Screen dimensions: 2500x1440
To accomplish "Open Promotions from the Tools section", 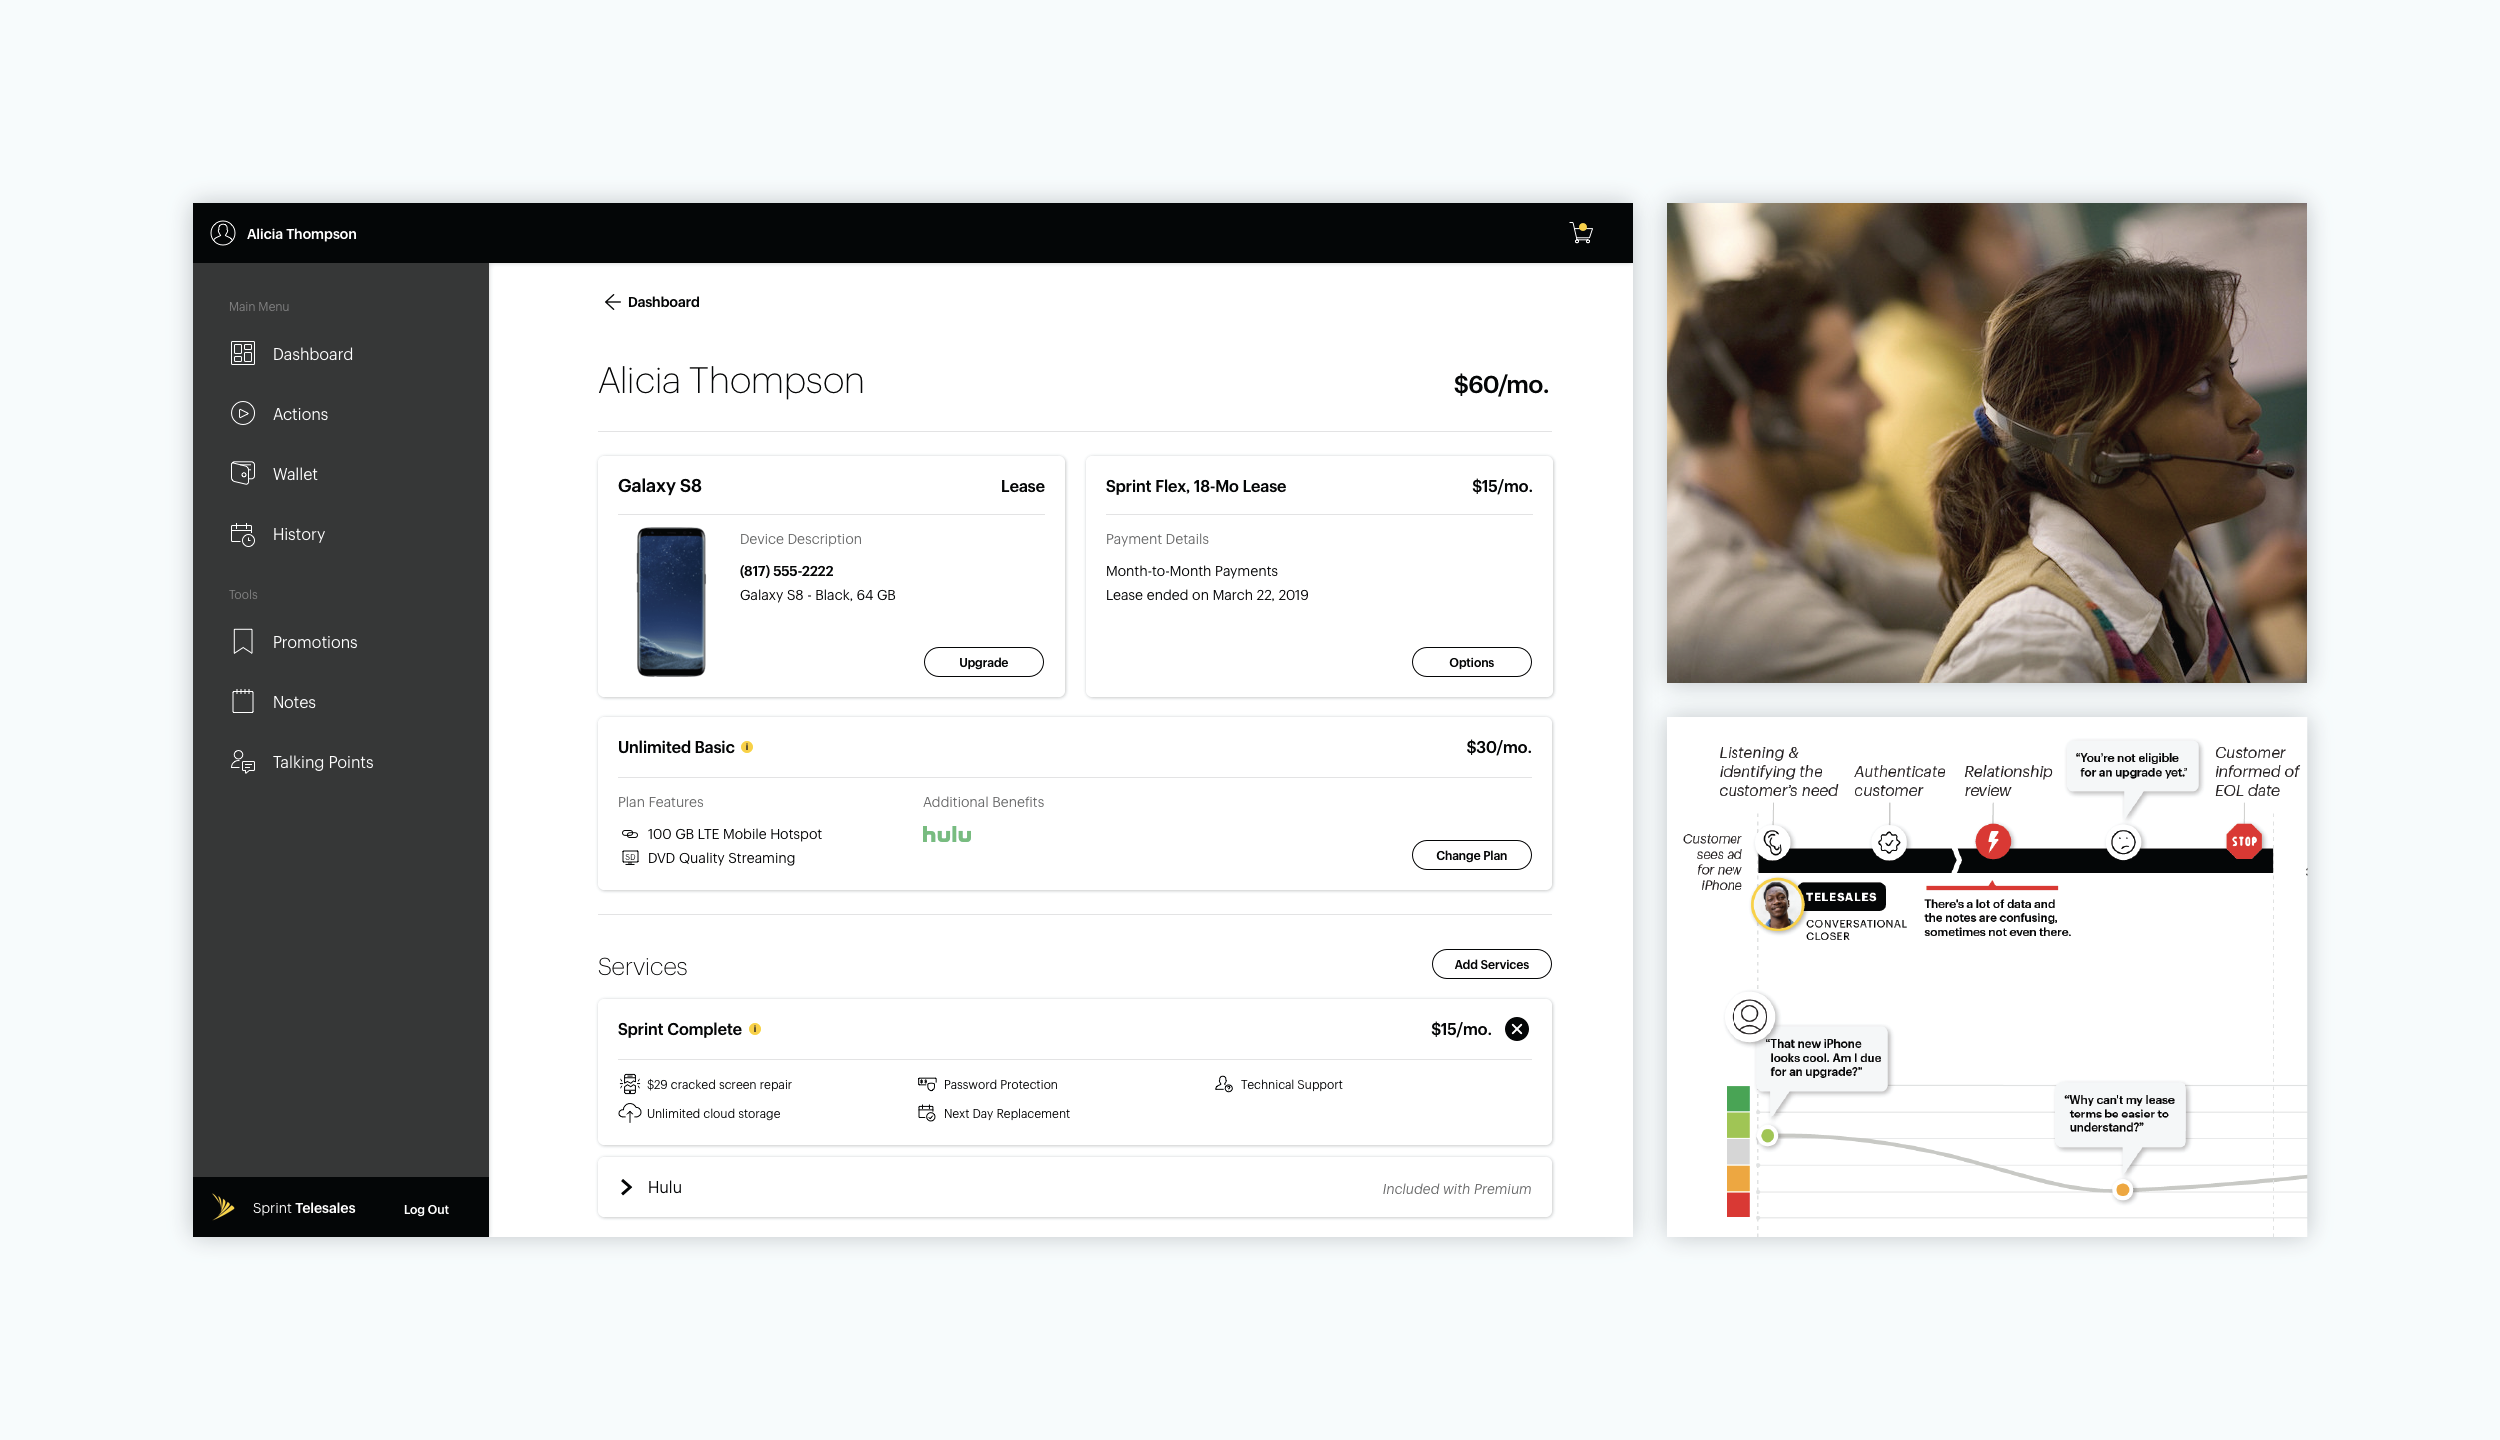I will tap(243, 641).
